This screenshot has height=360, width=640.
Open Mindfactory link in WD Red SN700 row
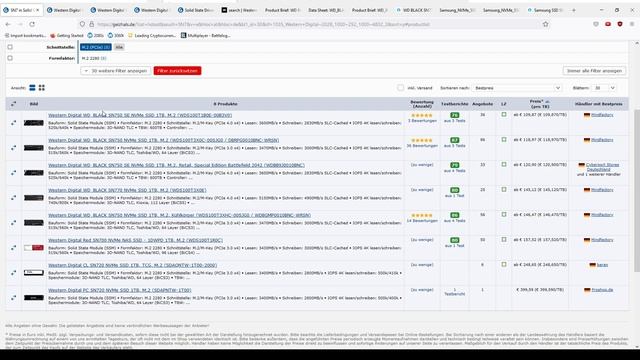pyautogui.click(x=602, y=240)
